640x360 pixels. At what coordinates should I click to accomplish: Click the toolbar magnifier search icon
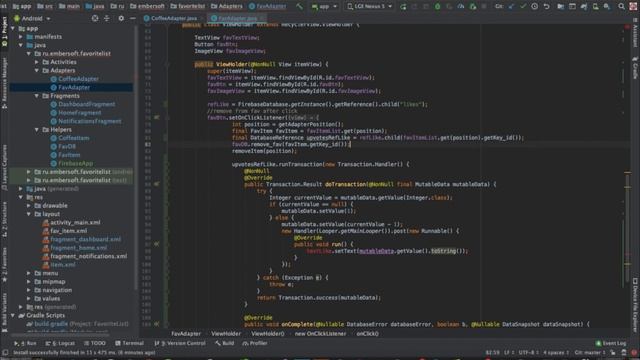621,7
